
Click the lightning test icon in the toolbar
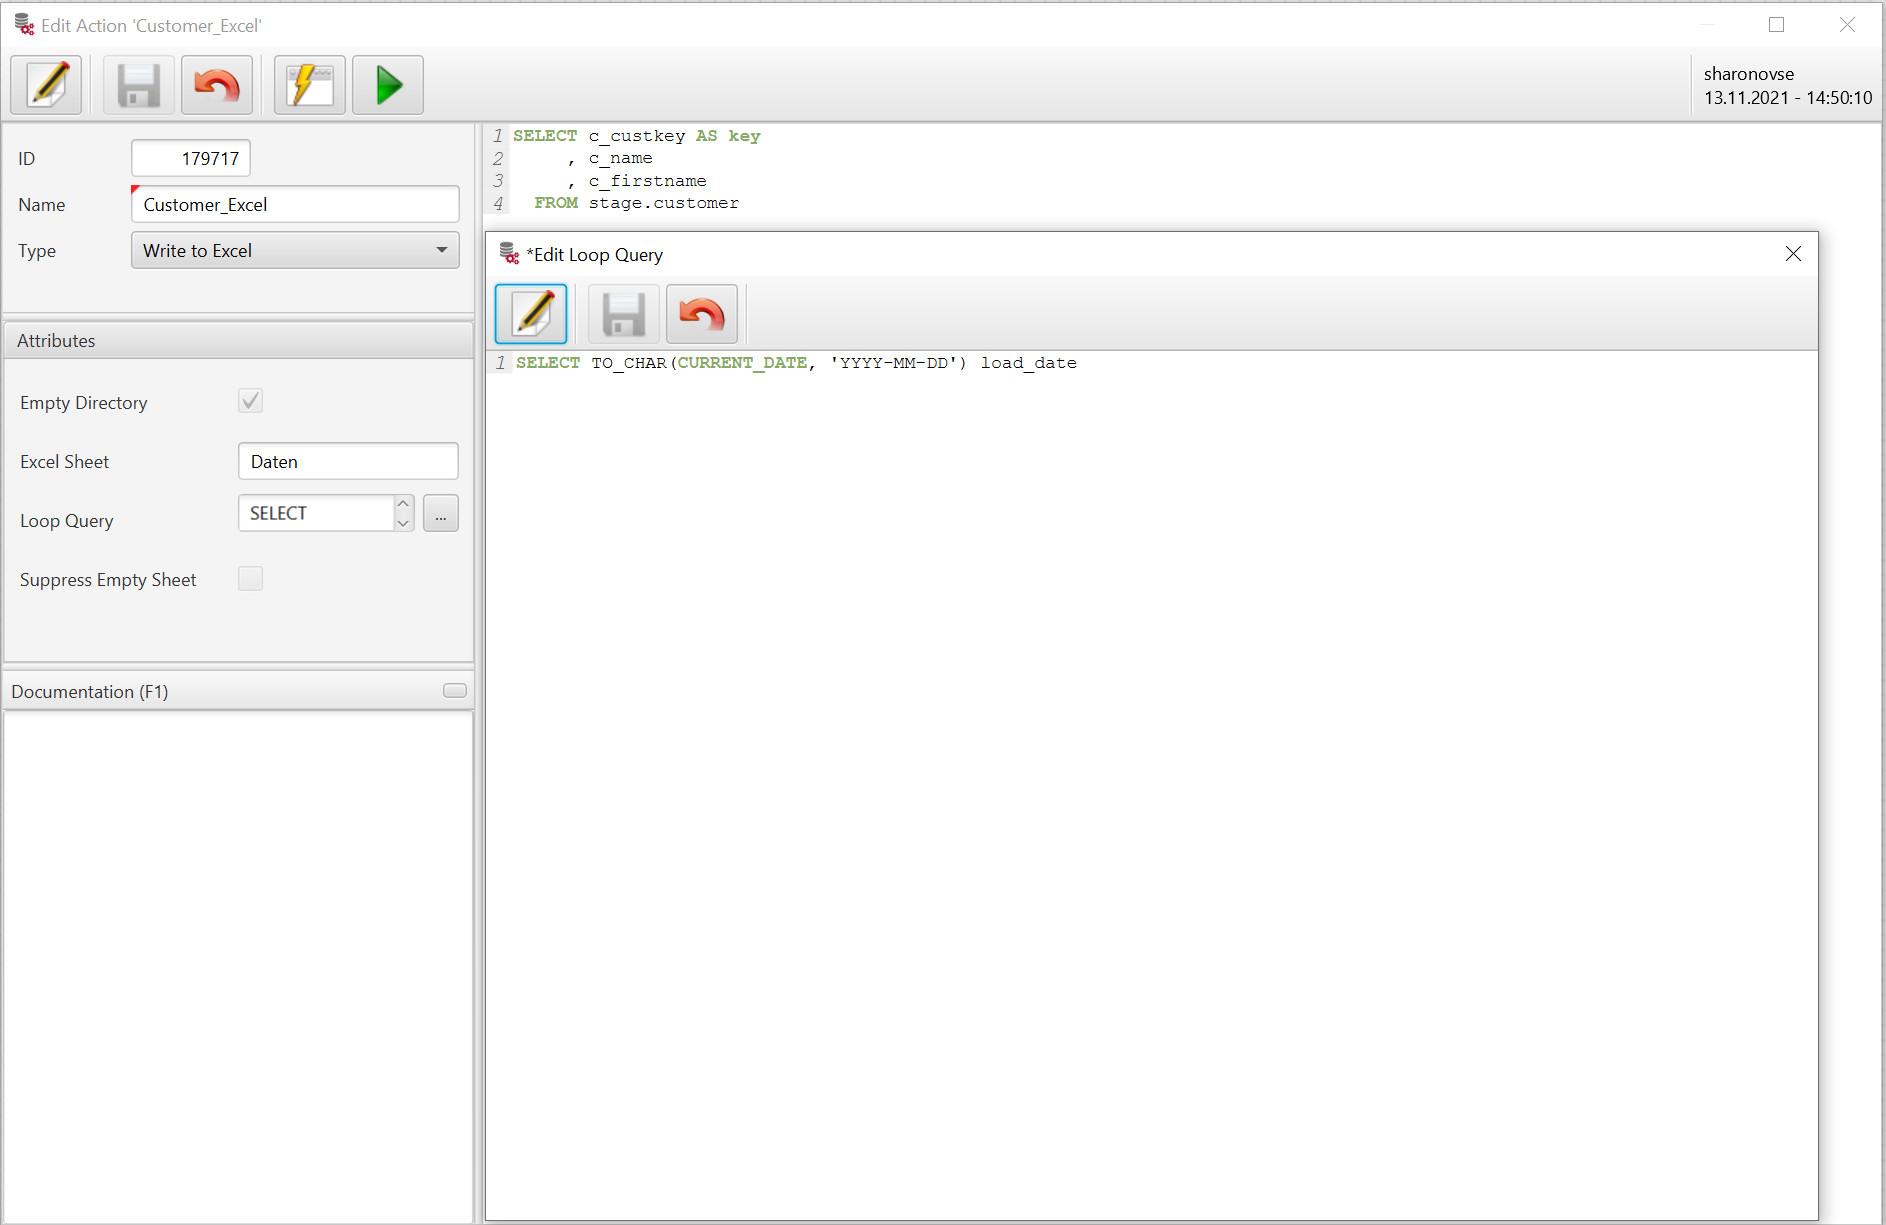(x=308, y=85)
